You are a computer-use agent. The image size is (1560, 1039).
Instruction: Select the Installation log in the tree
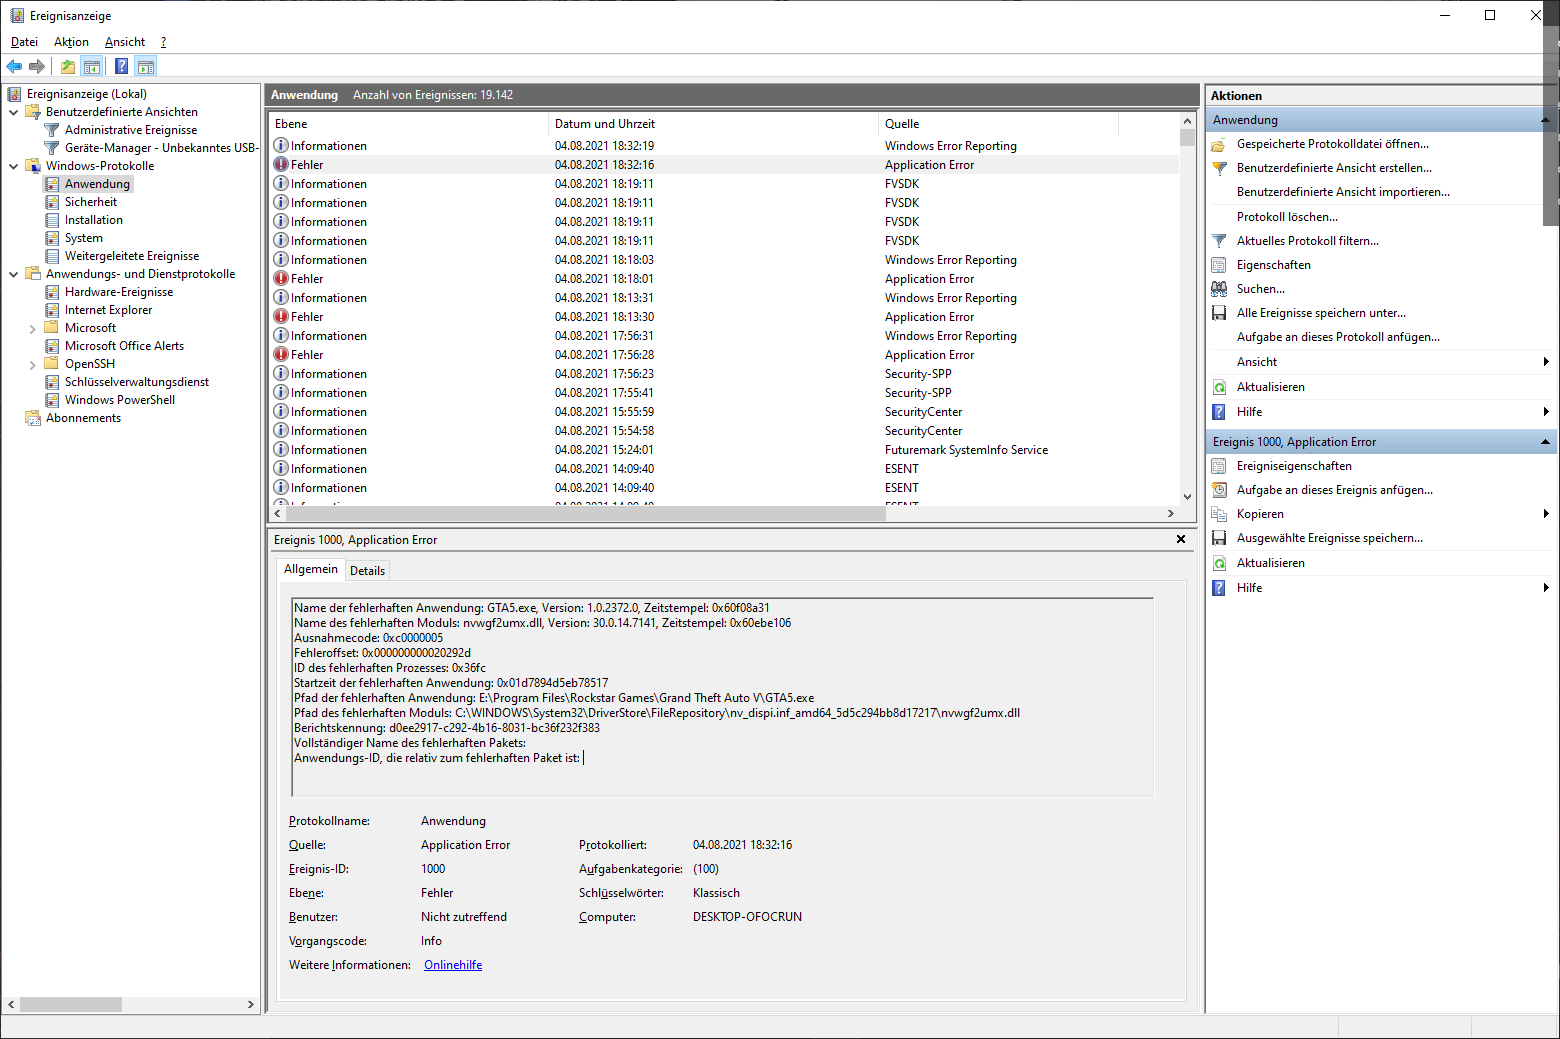(94, 220)
